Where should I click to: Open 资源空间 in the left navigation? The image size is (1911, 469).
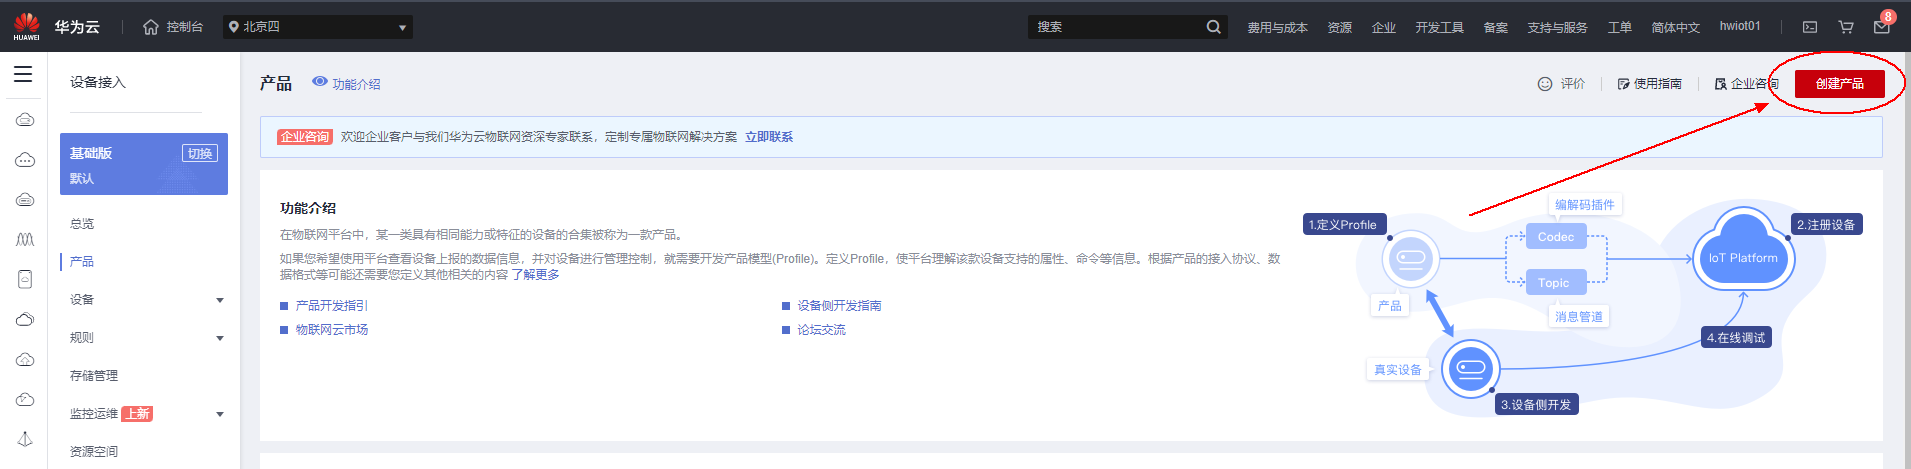[x=94, y=452]
